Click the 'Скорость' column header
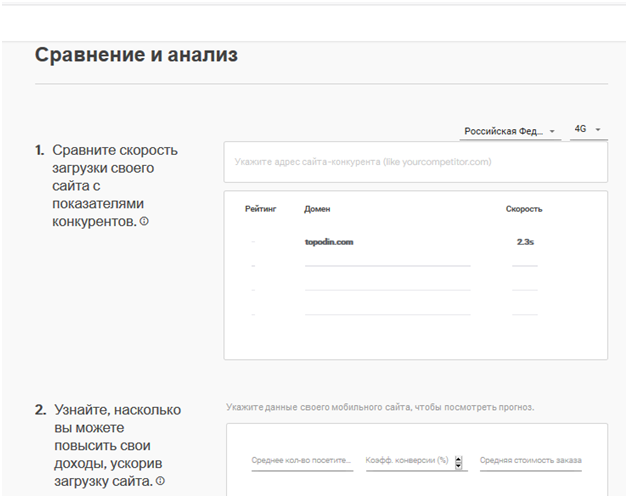This screenshot has height=498, width=628. tap(524, 209)
